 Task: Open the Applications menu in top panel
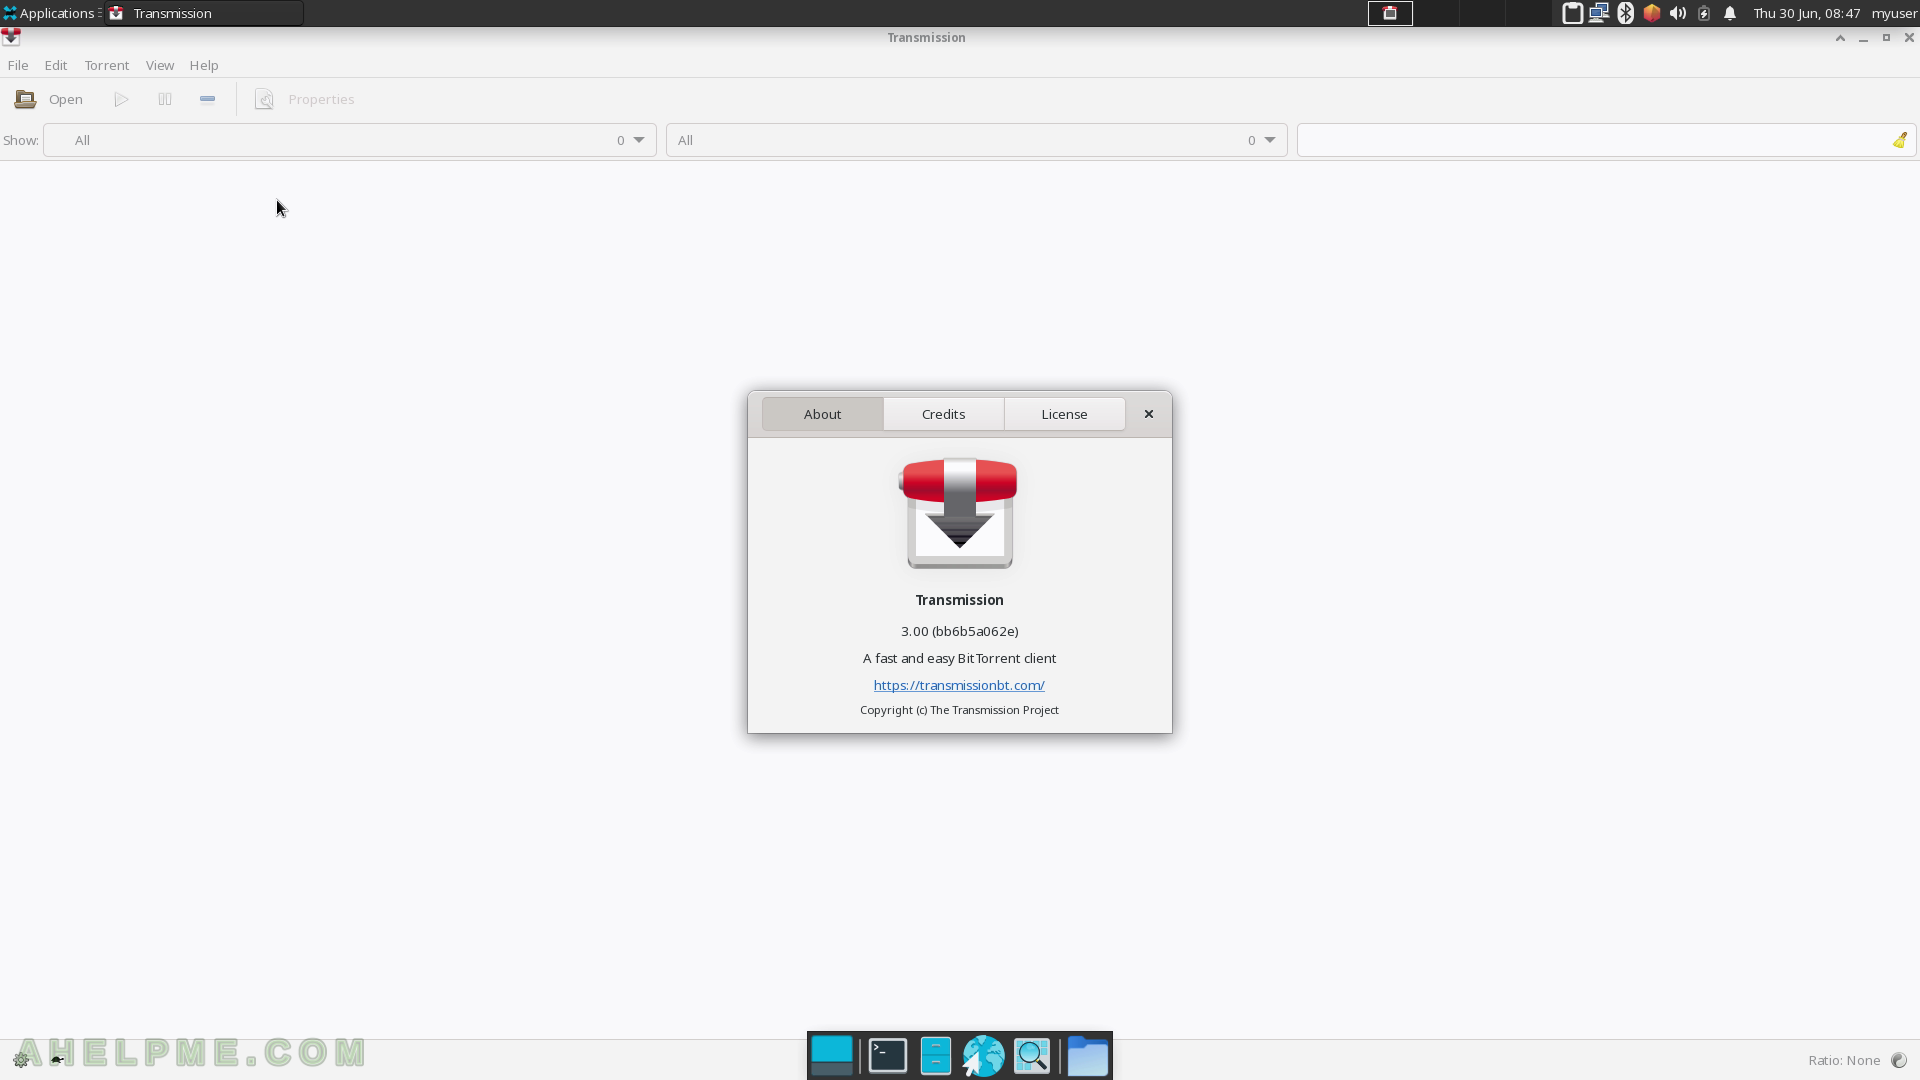point(51,13)
